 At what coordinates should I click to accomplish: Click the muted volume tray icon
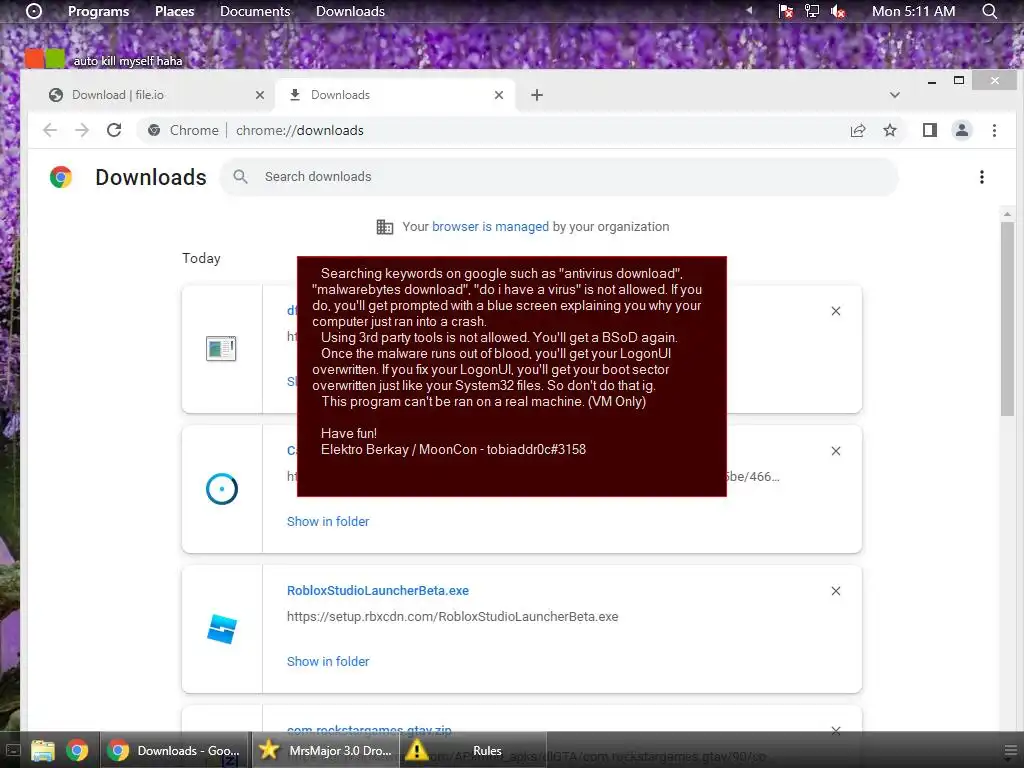(x=838, y=11)
